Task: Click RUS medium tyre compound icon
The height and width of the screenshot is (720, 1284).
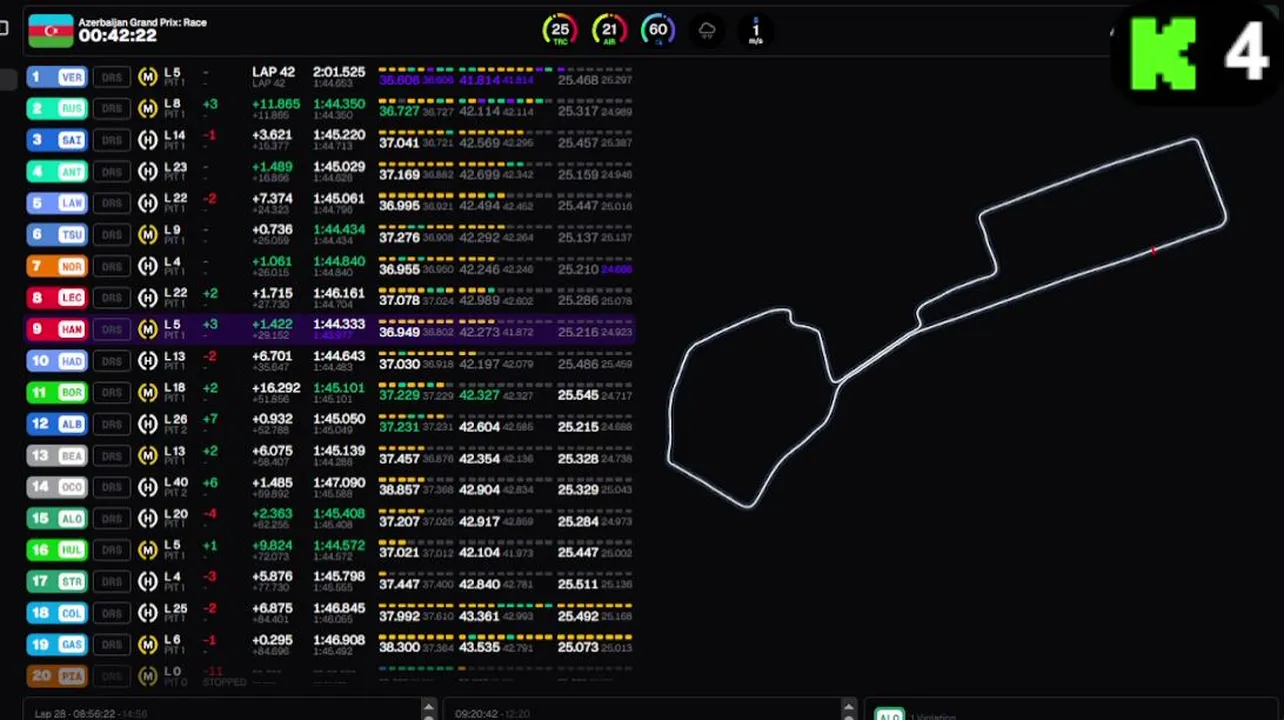Action: (148, 108)
